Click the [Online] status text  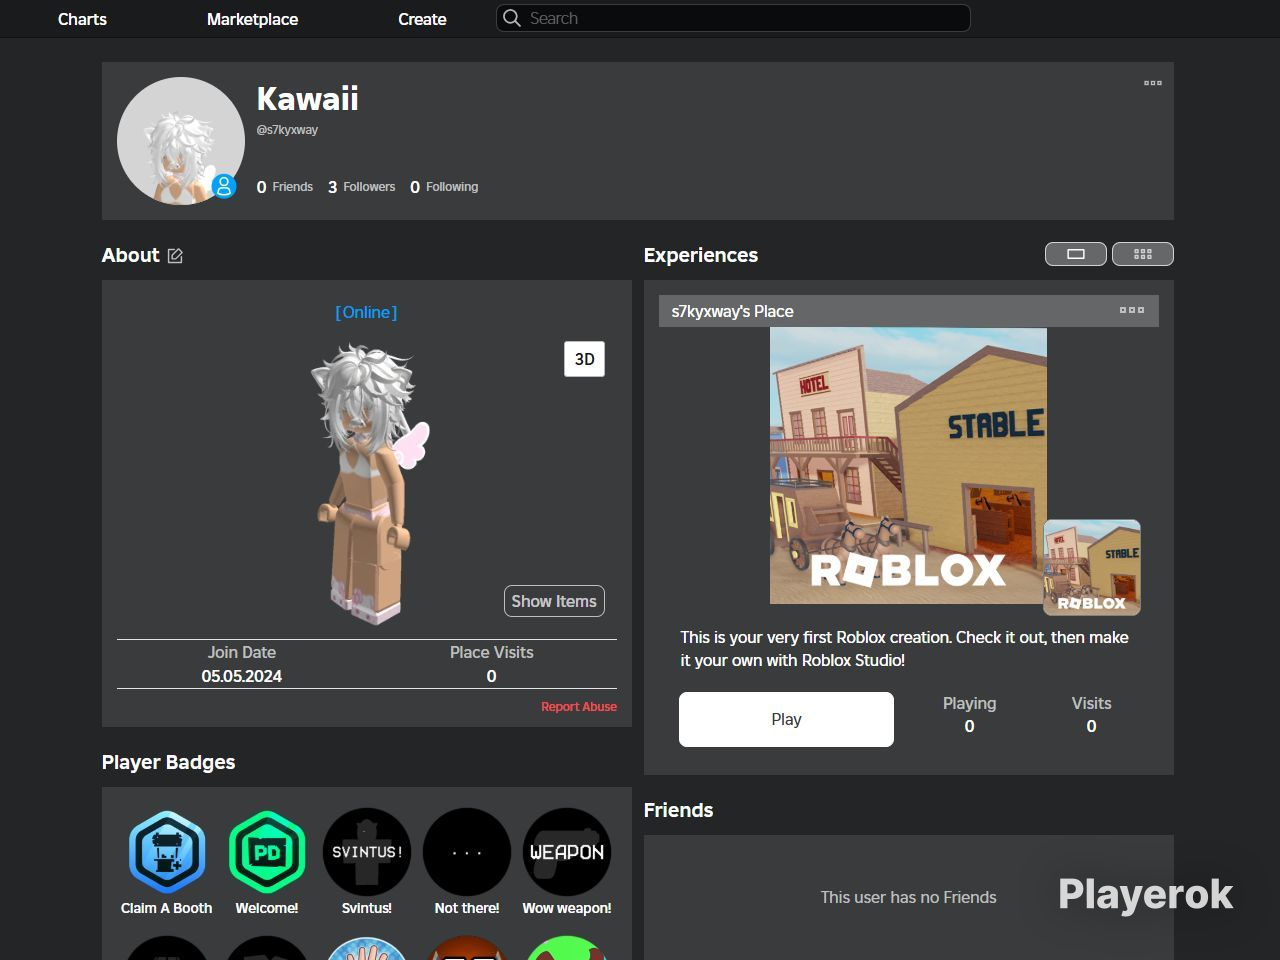click(366, 312)
